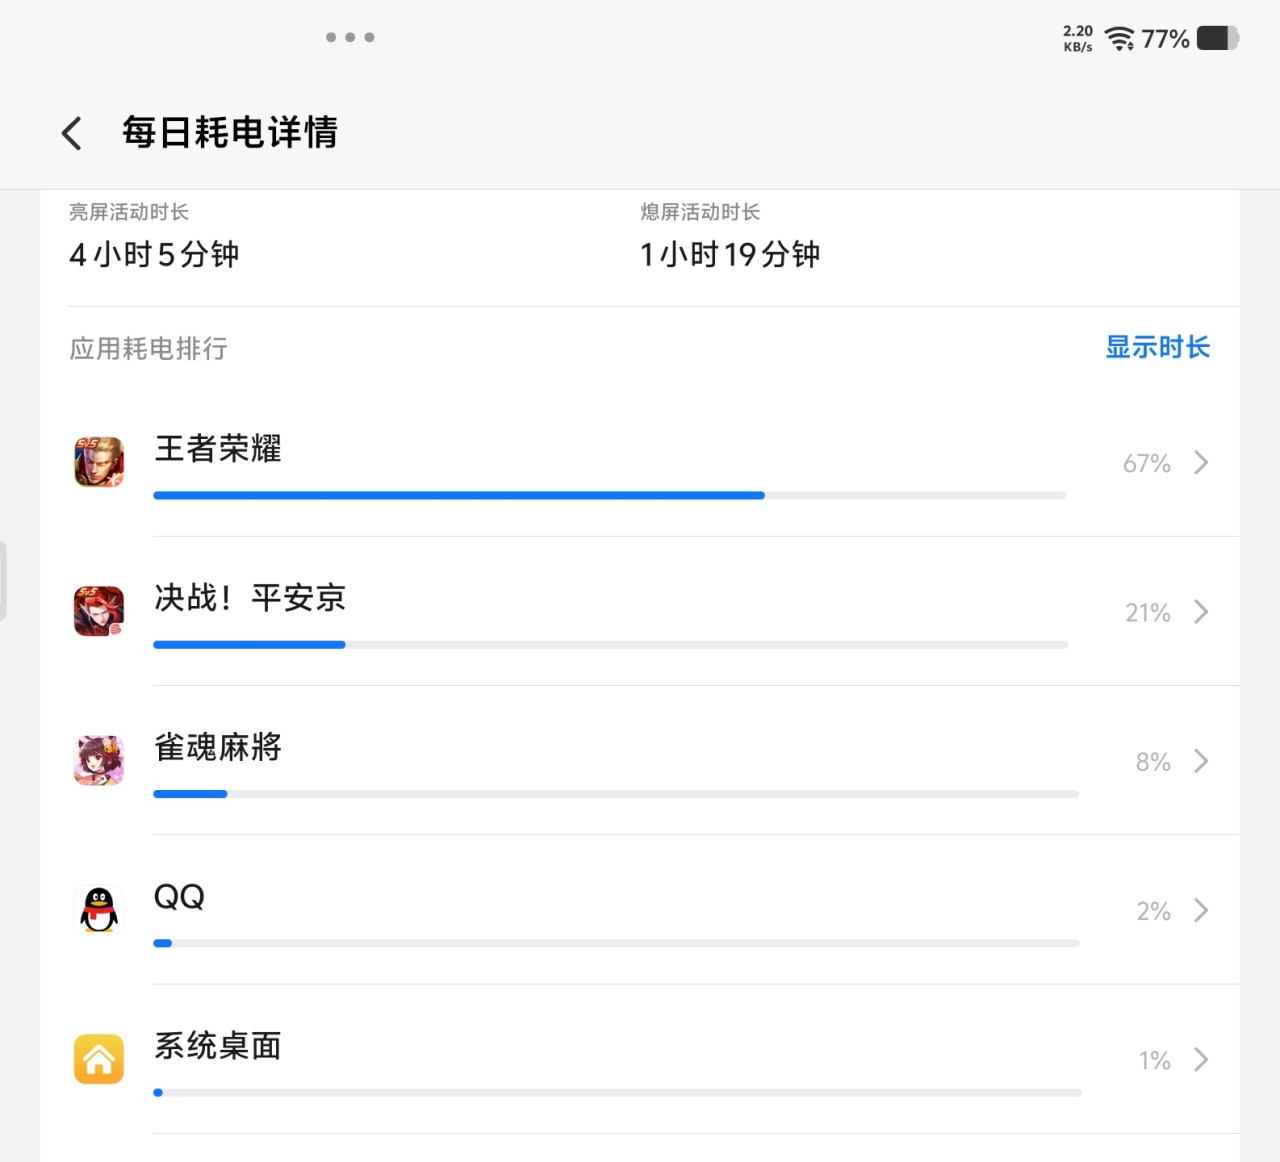Open the 王者荣耀 usage entry name
Screen dimensions: 1280x1162
pos(218,449)
